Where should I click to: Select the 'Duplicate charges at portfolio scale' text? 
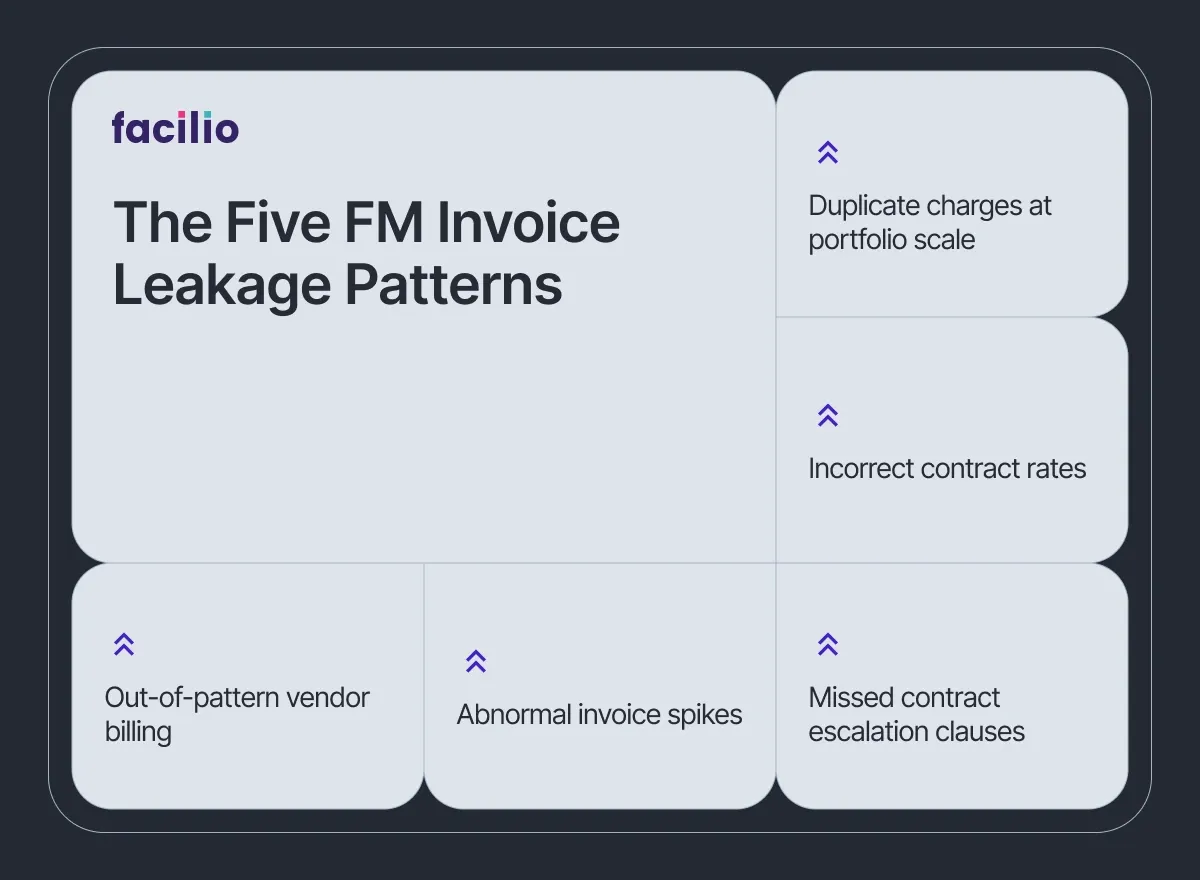click(929, 223)
